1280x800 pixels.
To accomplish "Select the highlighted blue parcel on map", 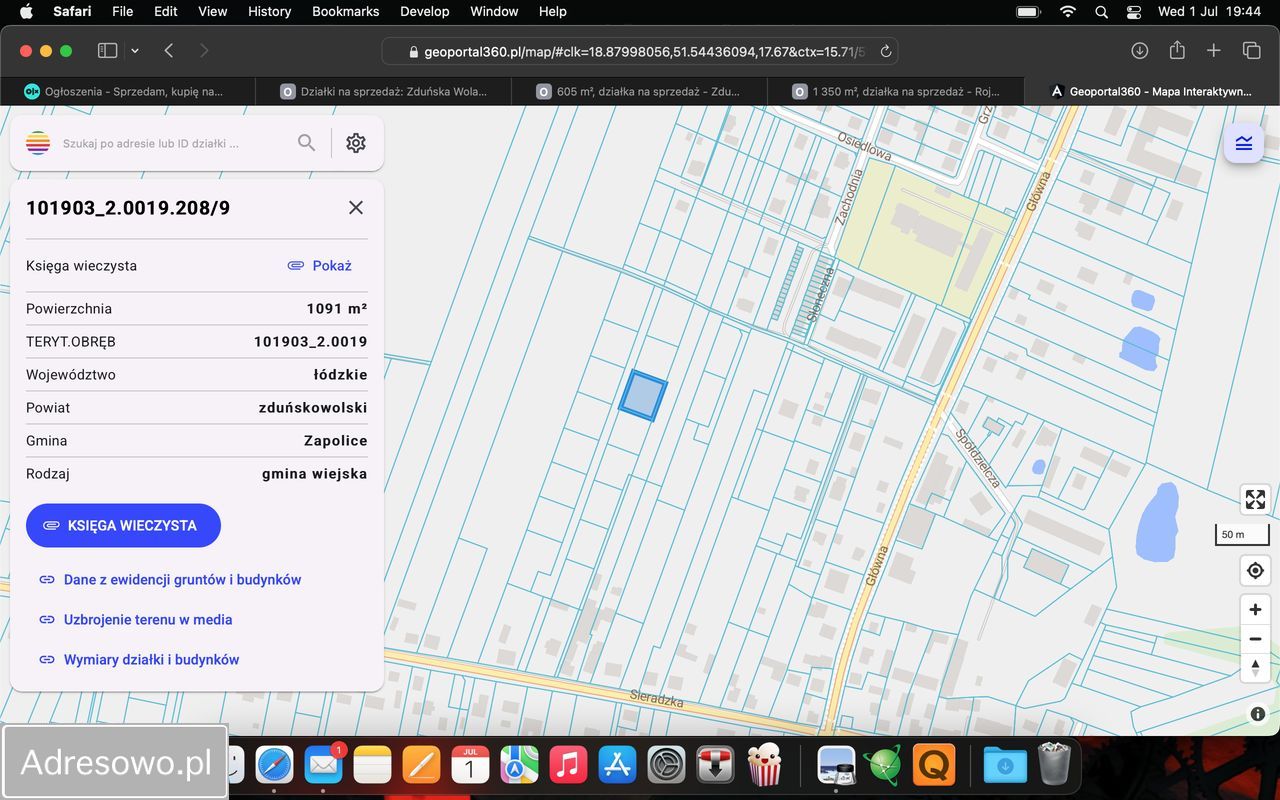I will click(643, 396).
